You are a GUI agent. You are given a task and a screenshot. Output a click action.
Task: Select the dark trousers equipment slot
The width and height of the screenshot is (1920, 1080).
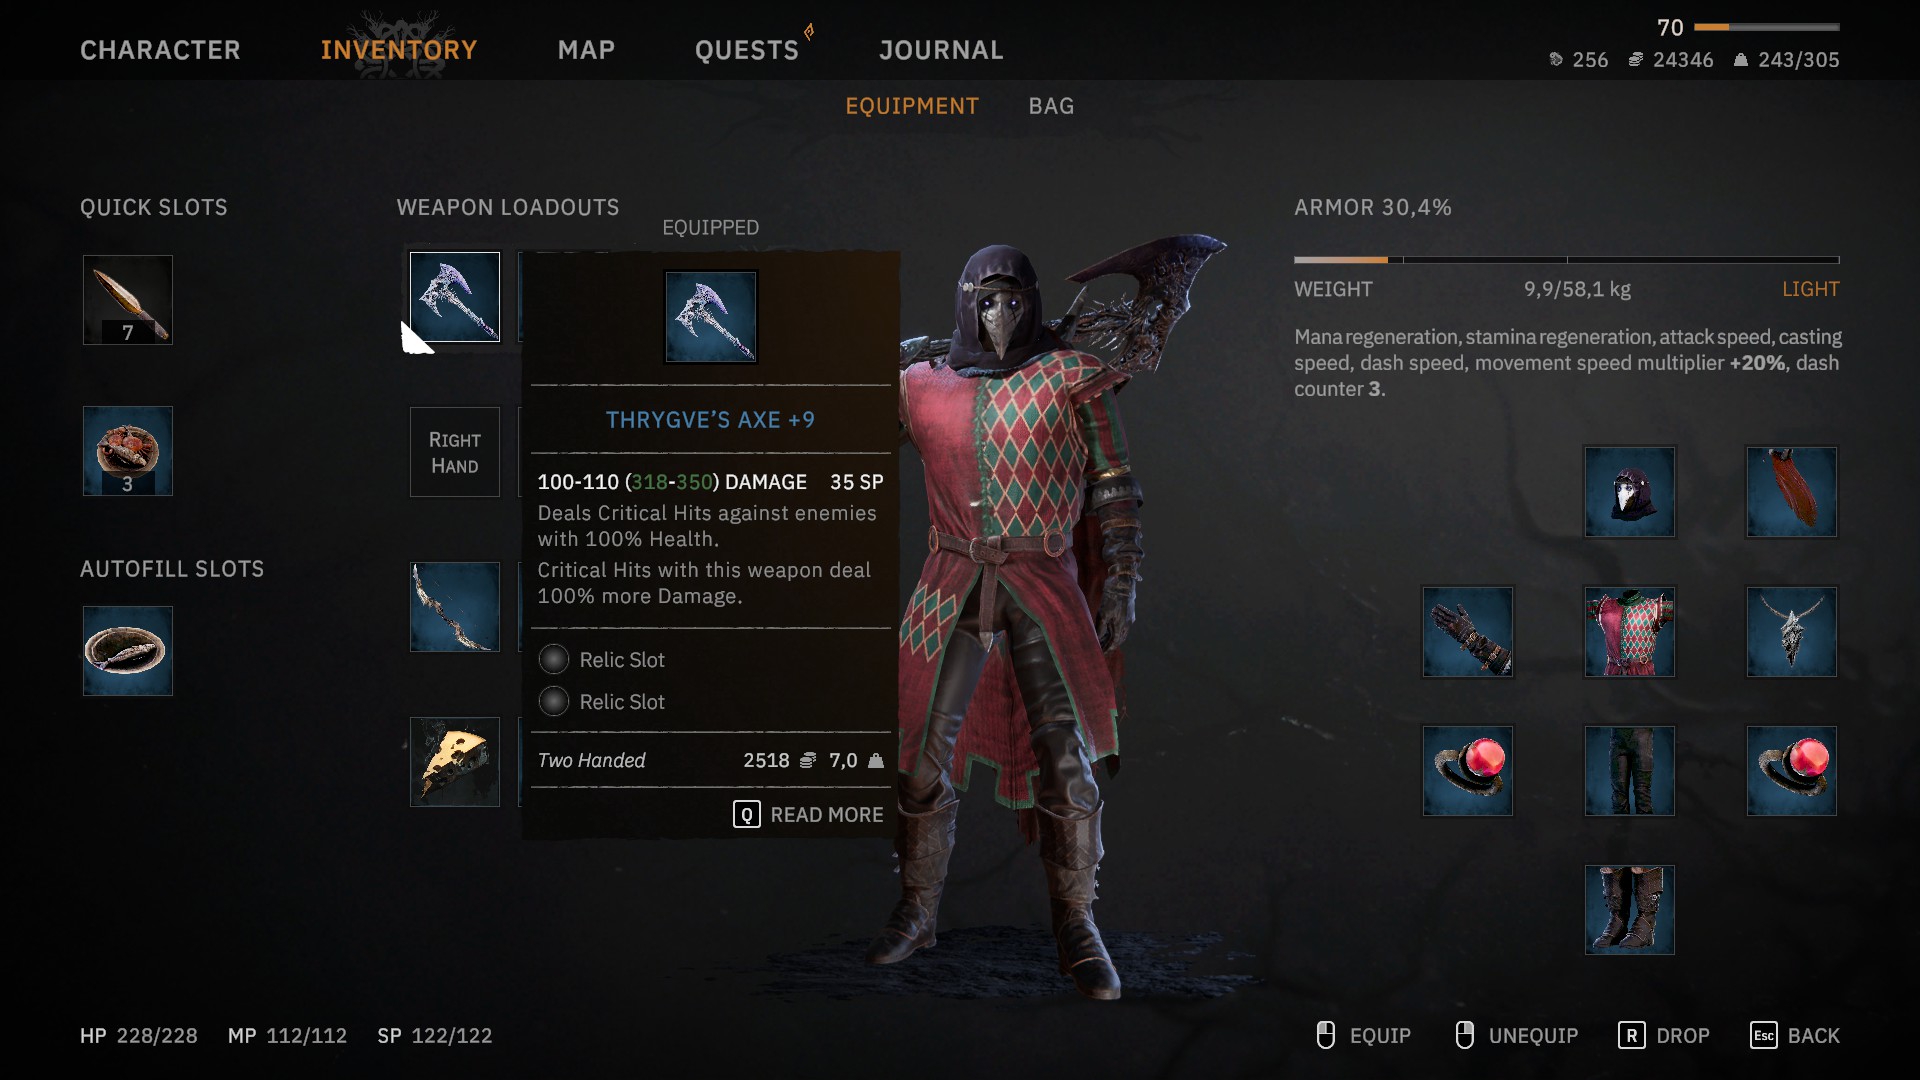coord(1629,771)
